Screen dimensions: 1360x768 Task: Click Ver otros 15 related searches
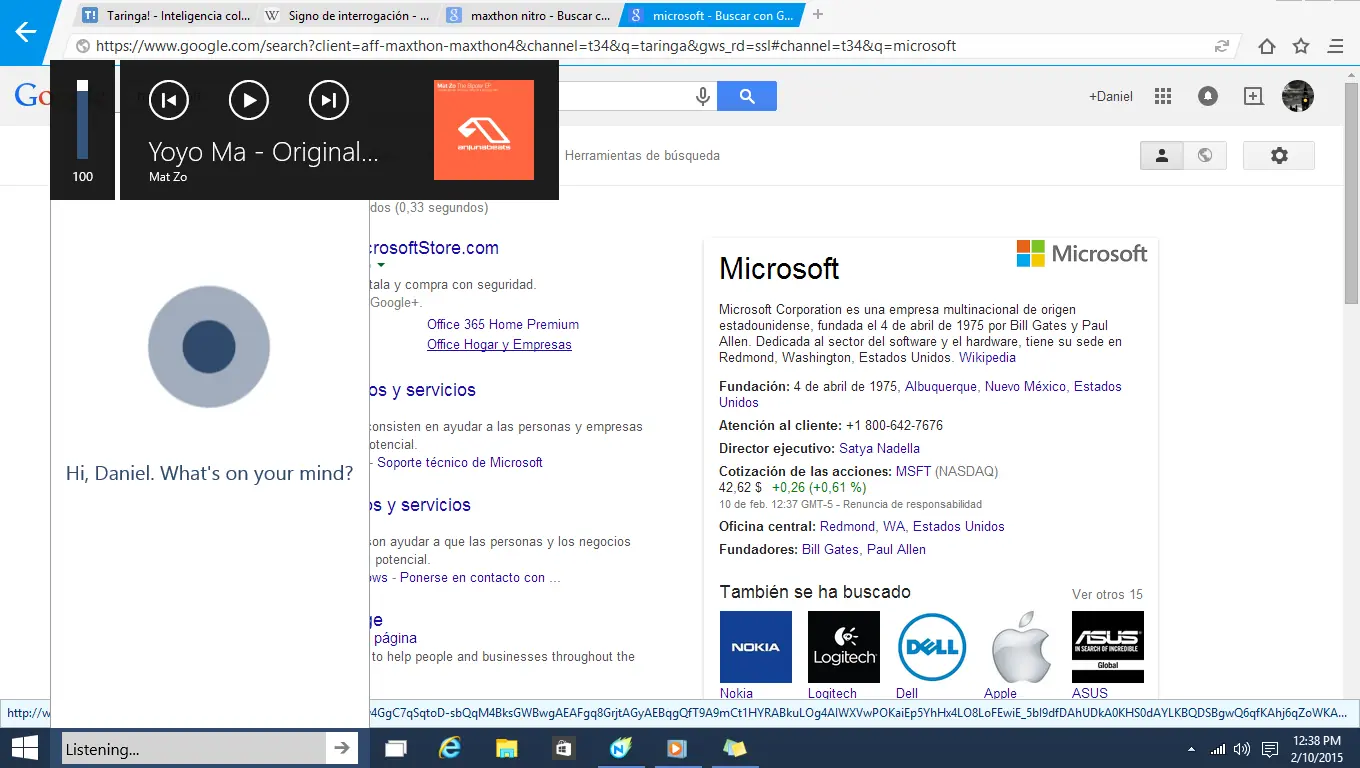coord(1107,594)
